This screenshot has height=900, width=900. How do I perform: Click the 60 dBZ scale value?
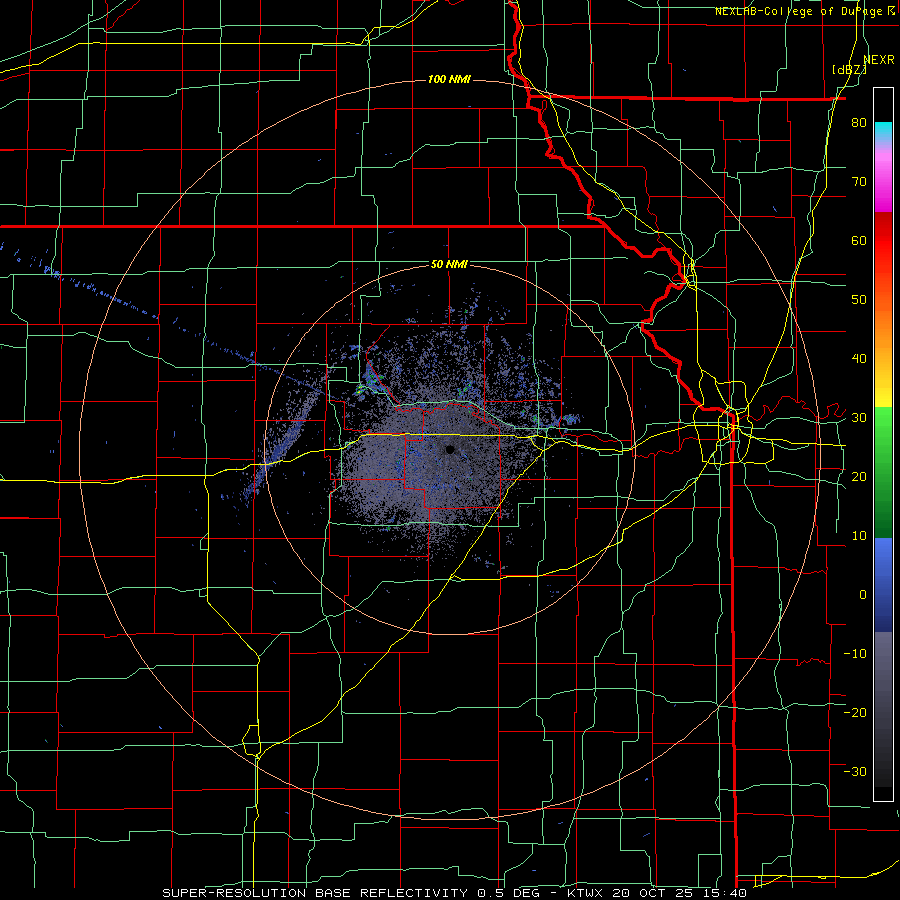(859, 240)
